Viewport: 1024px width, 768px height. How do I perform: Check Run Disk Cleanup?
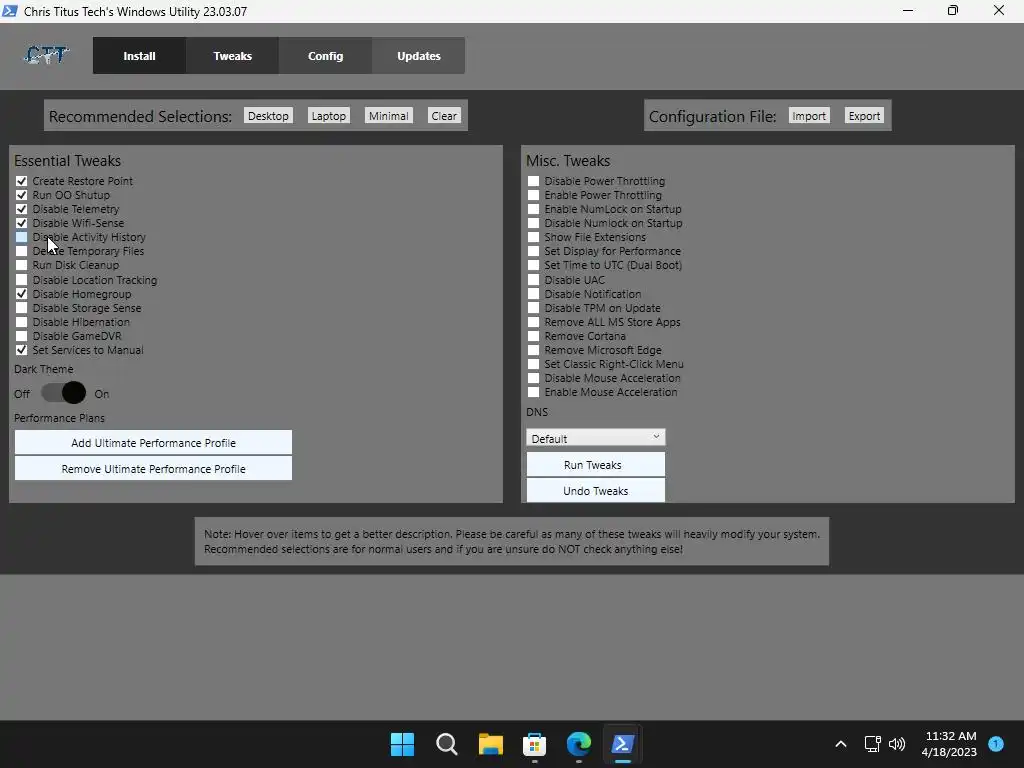pyautogui.click(x=22, y=265)
